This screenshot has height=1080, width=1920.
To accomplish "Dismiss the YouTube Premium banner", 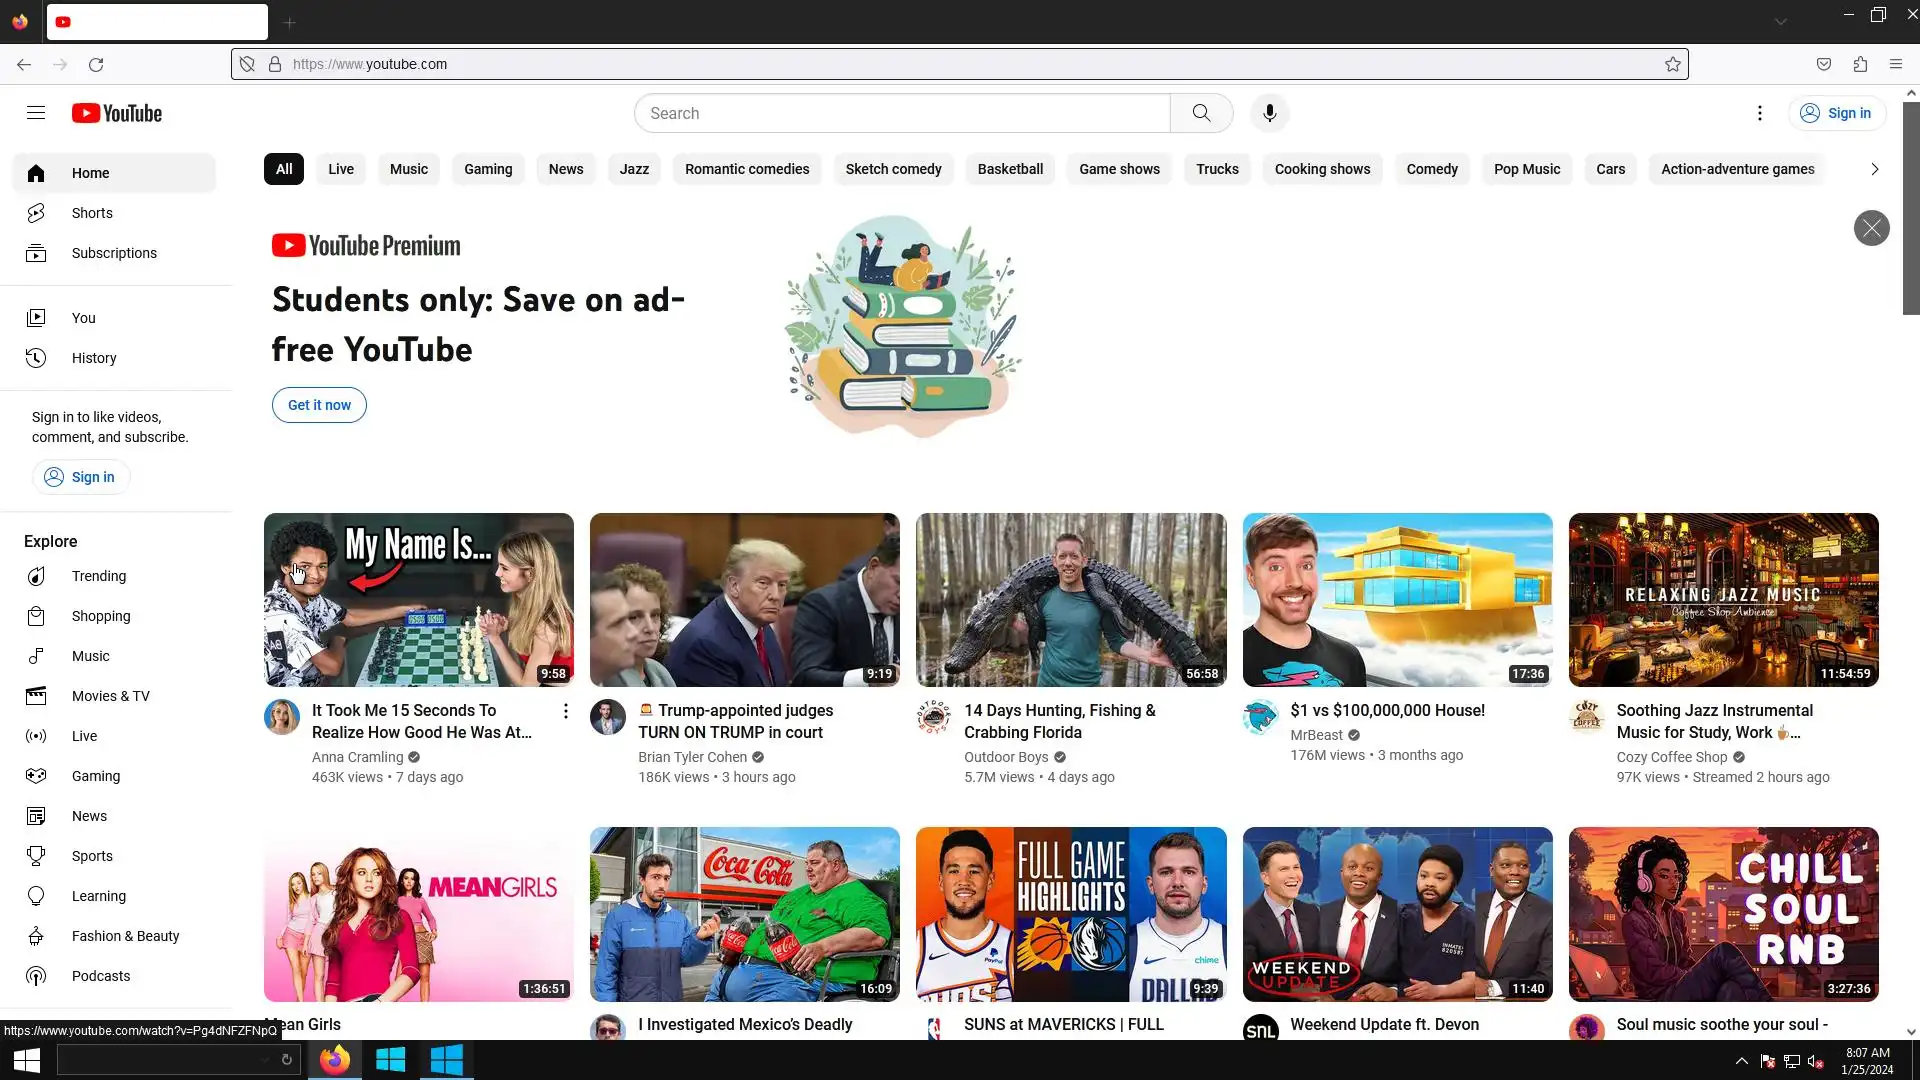I will pos(1871,228).
